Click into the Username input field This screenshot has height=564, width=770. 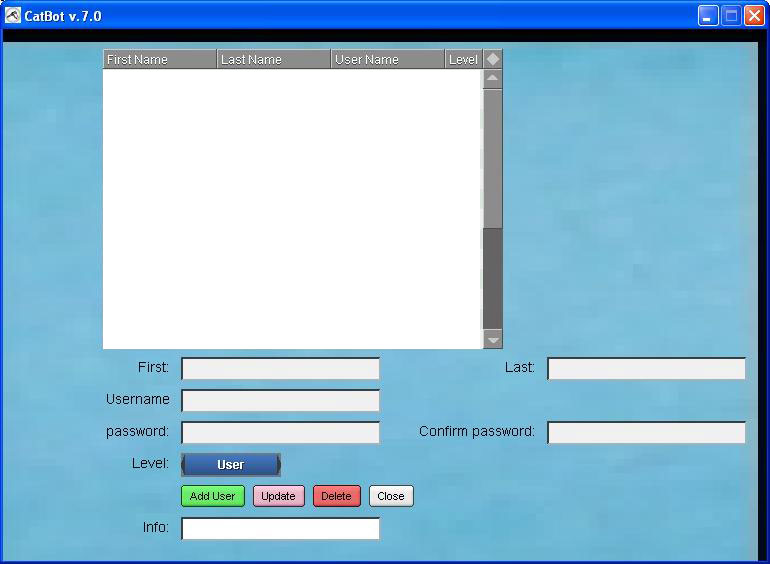280,400
